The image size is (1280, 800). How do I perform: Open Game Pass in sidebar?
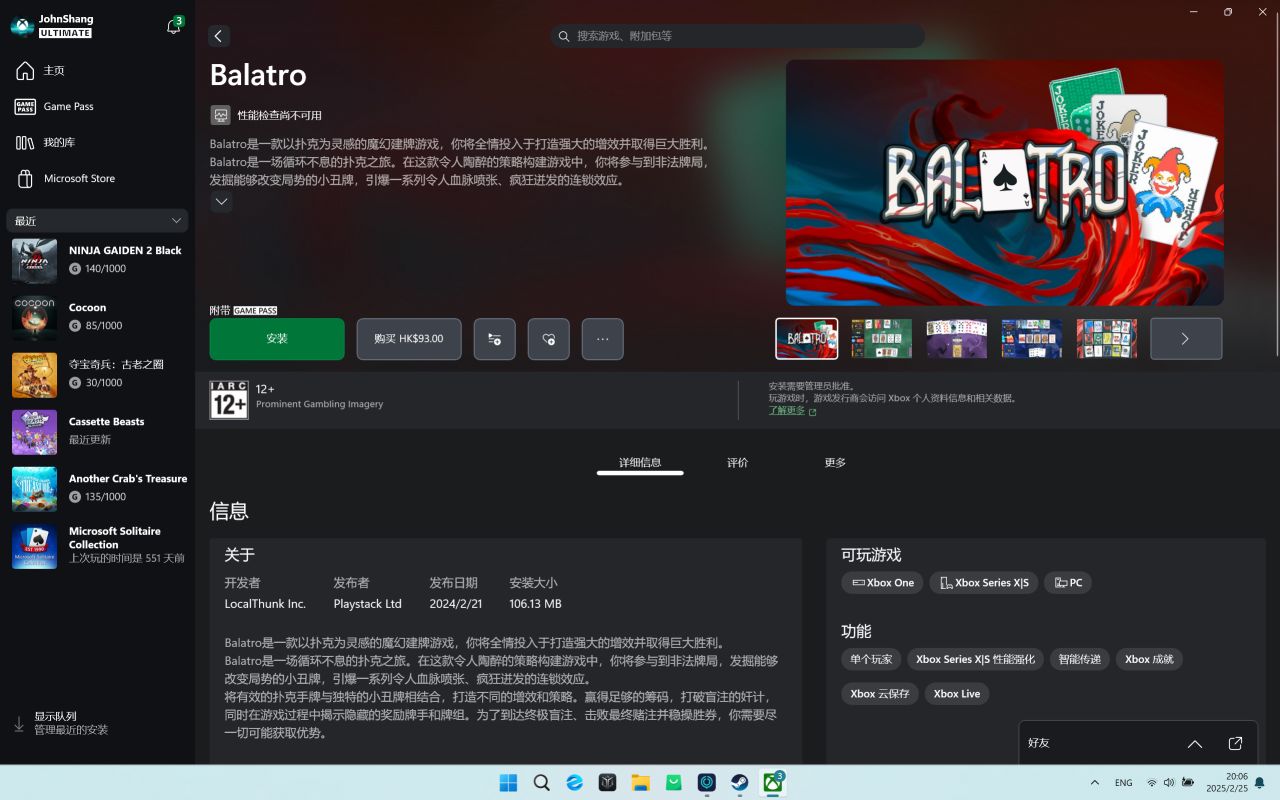(97, 107)
